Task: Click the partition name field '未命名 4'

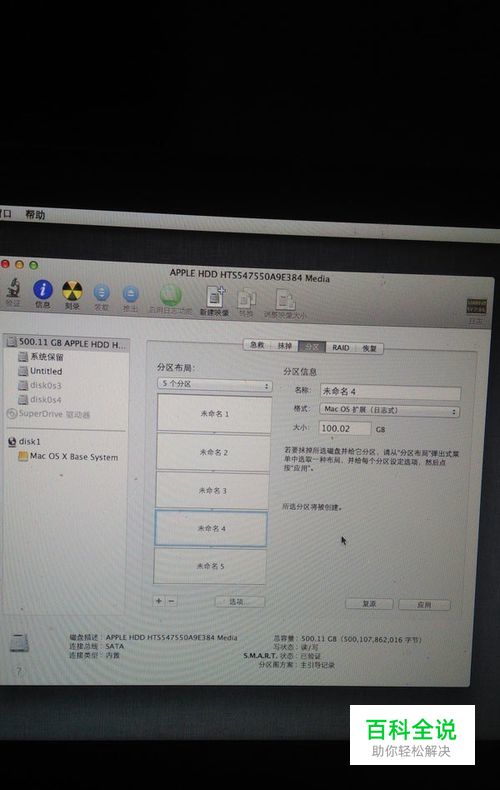Action: (x=390, y=391)
